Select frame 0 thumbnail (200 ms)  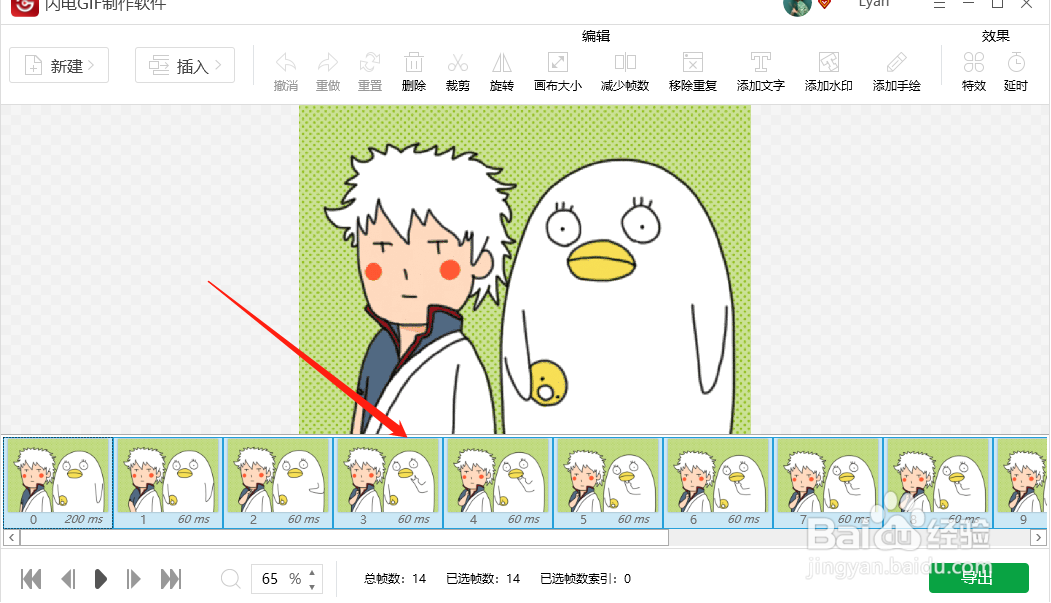click(x=58, y=482)
